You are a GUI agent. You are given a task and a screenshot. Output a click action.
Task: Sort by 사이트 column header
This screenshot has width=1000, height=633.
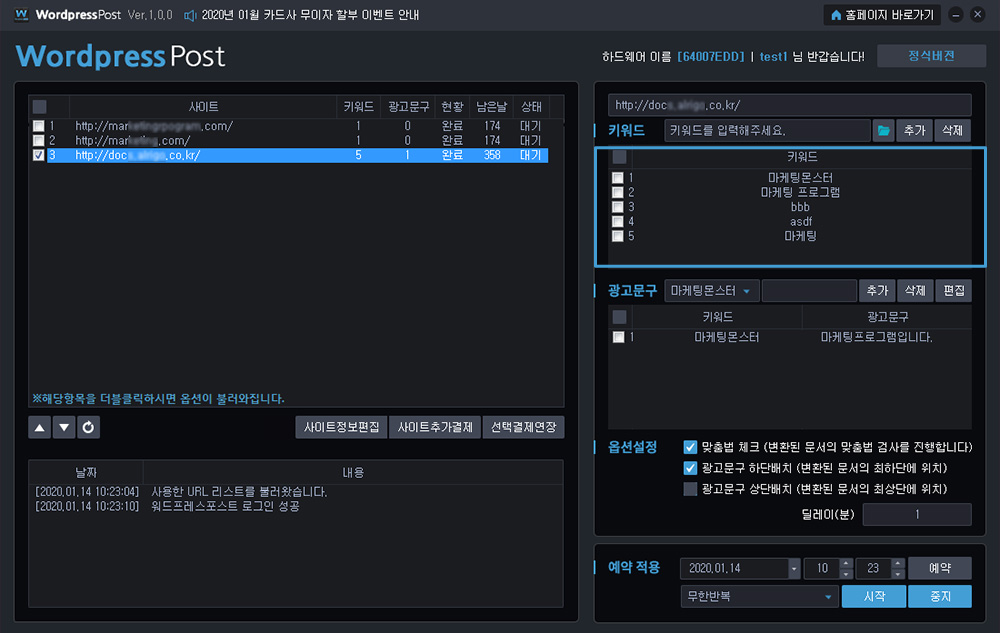pos(203,106)
